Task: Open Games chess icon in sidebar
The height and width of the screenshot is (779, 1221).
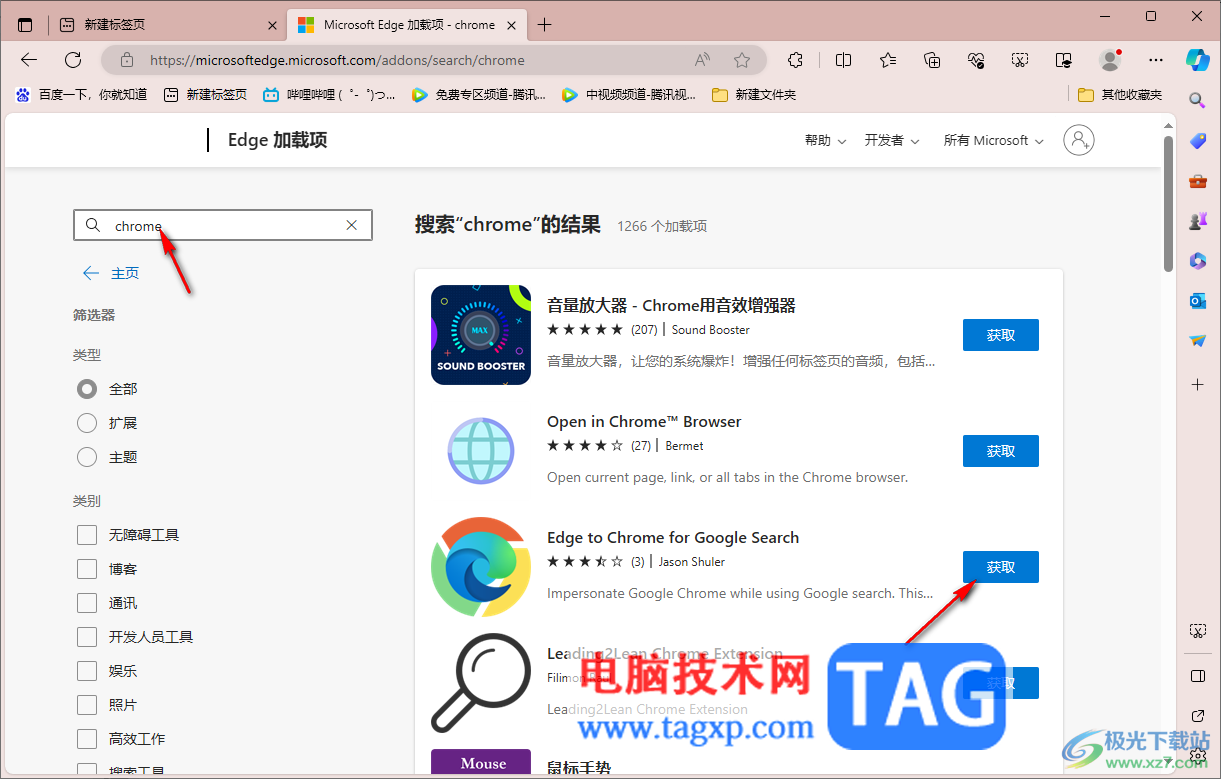Action: point(1198,221)
